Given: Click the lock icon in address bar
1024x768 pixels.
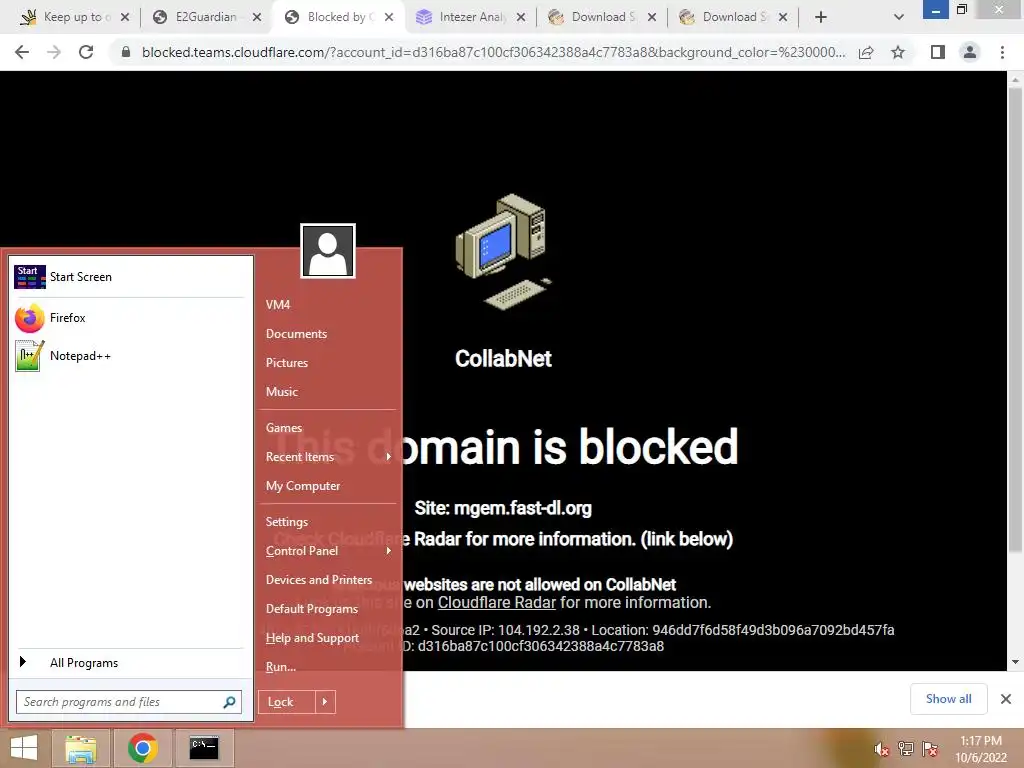Looking at the screenshot, I should [126, 52].
